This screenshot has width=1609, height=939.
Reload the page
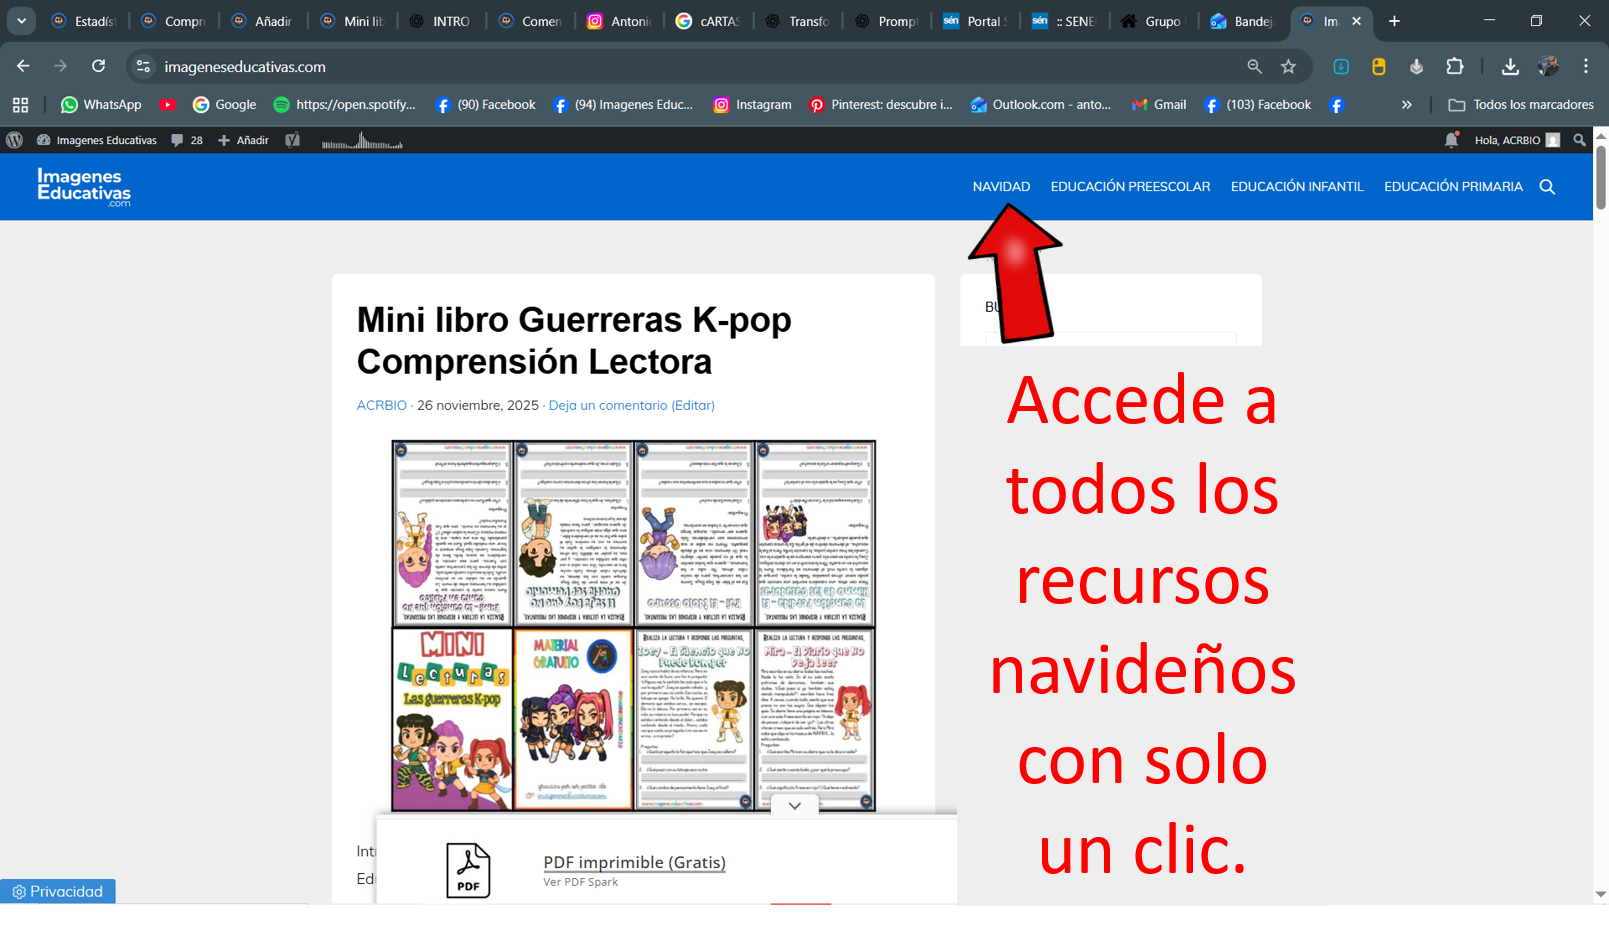click(98, 67)
